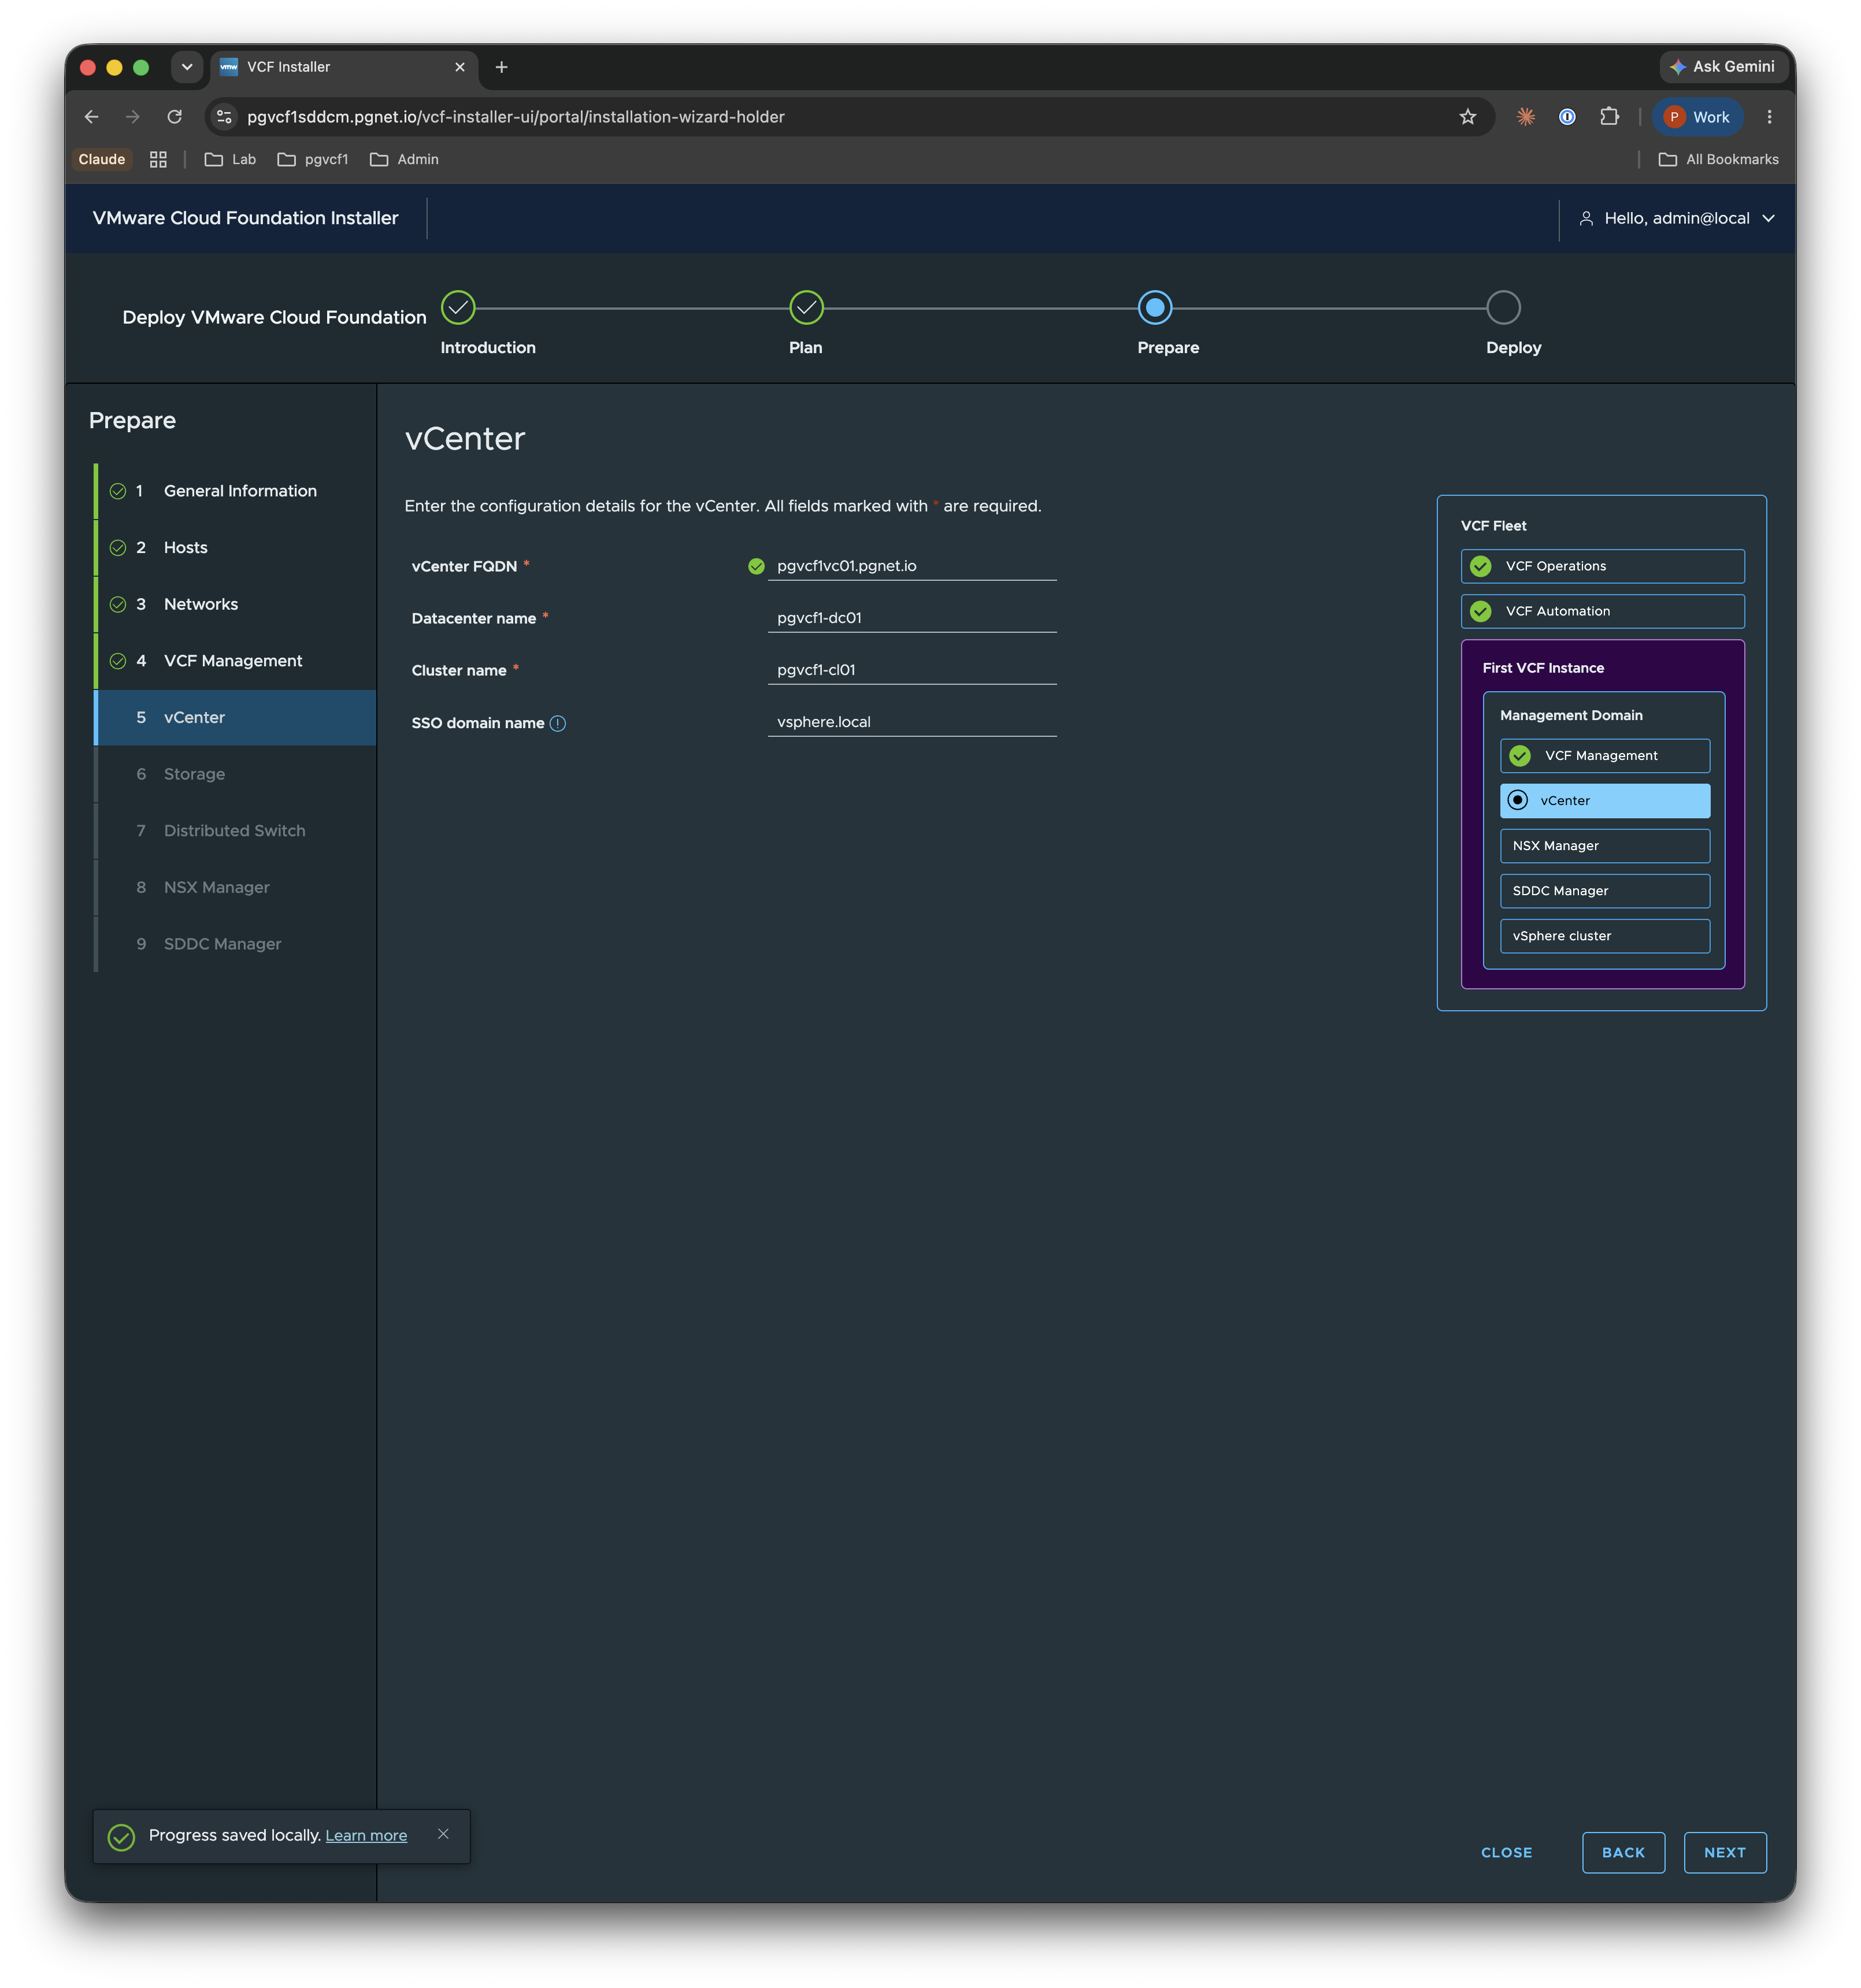The height and width of the screenshot is (1988, 1861).
Task: Open VCF Management step in sidebar
Action: pyautogui.click(x=235, y=661)
